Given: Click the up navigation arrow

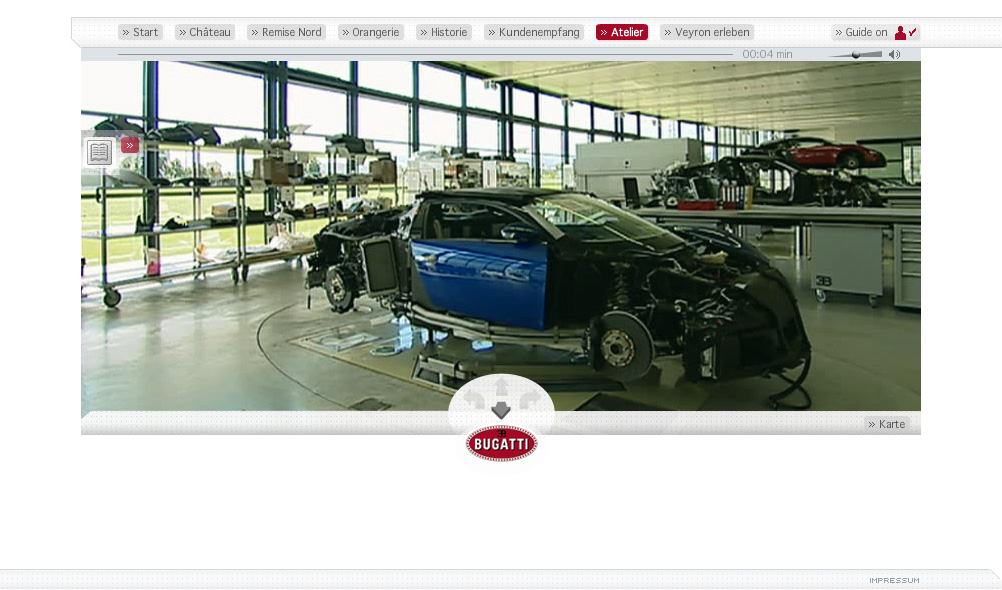Looking at the screenshot, I should 501,386.
